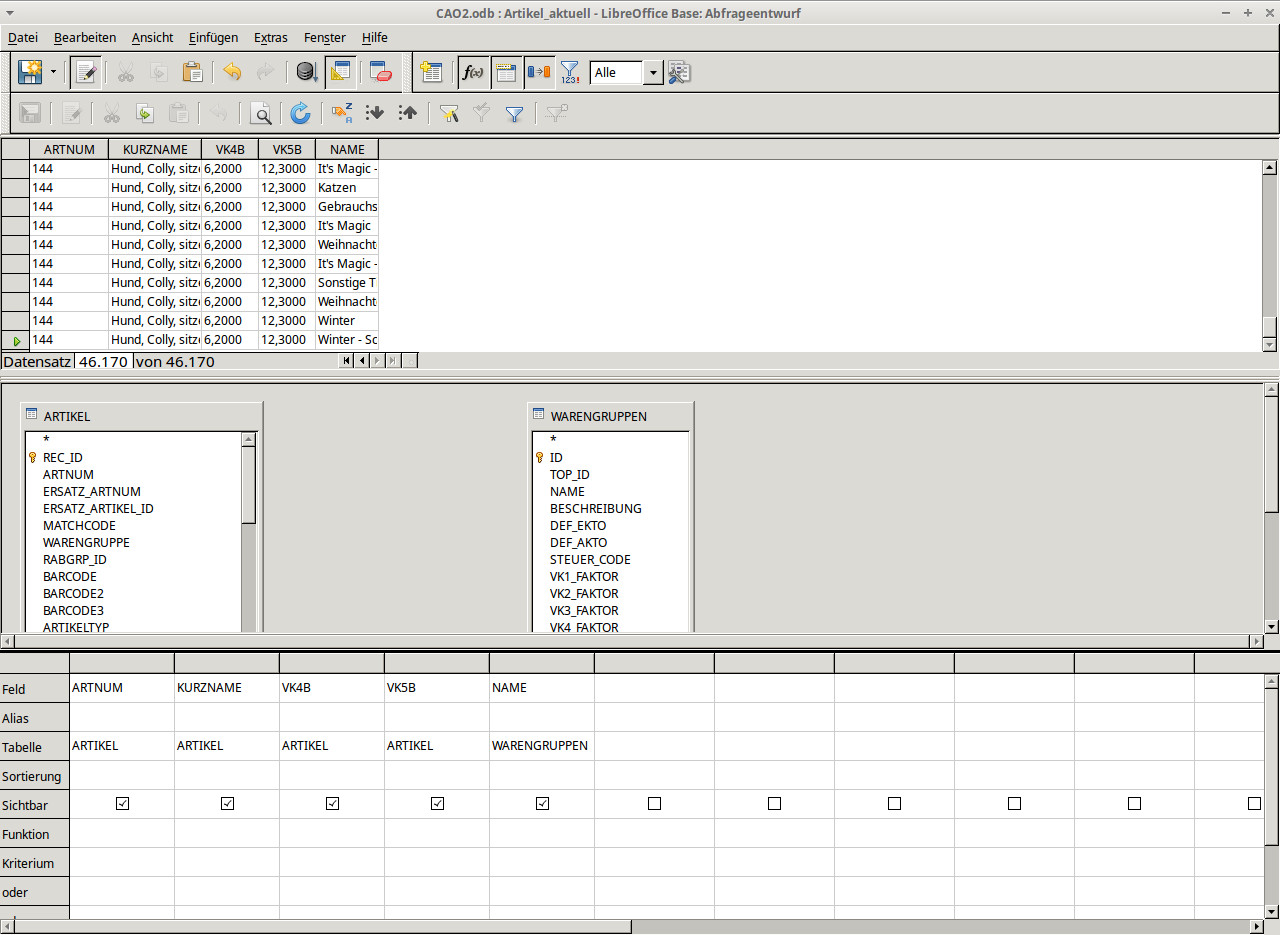The image size is (1280, 935).
Task: Open Feld cell containing KURZNAME
Action: click(x=227, y=688)
